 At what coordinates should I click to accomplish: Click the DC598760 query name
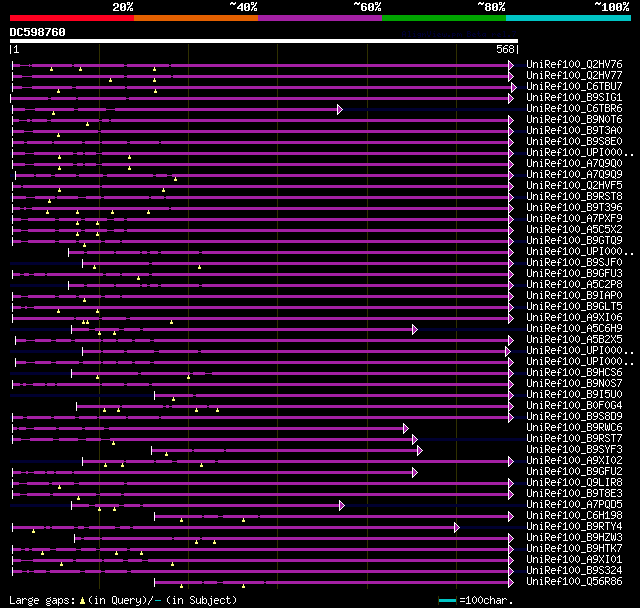[38, 32]
